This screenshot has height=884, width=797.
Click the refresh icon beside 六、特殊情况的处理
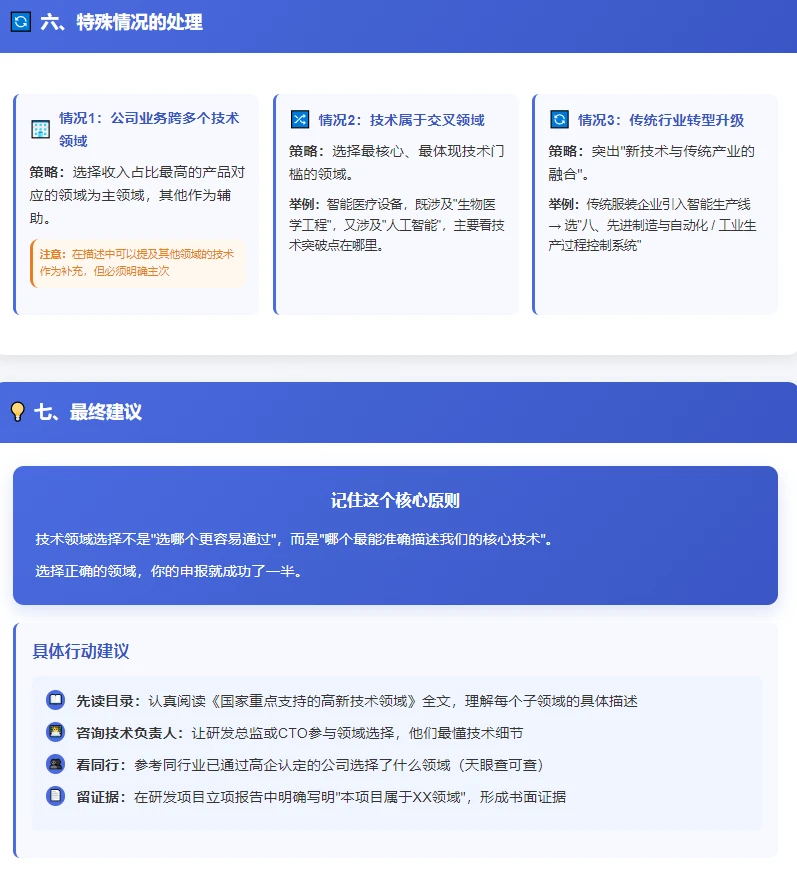[x=21, y=22]
